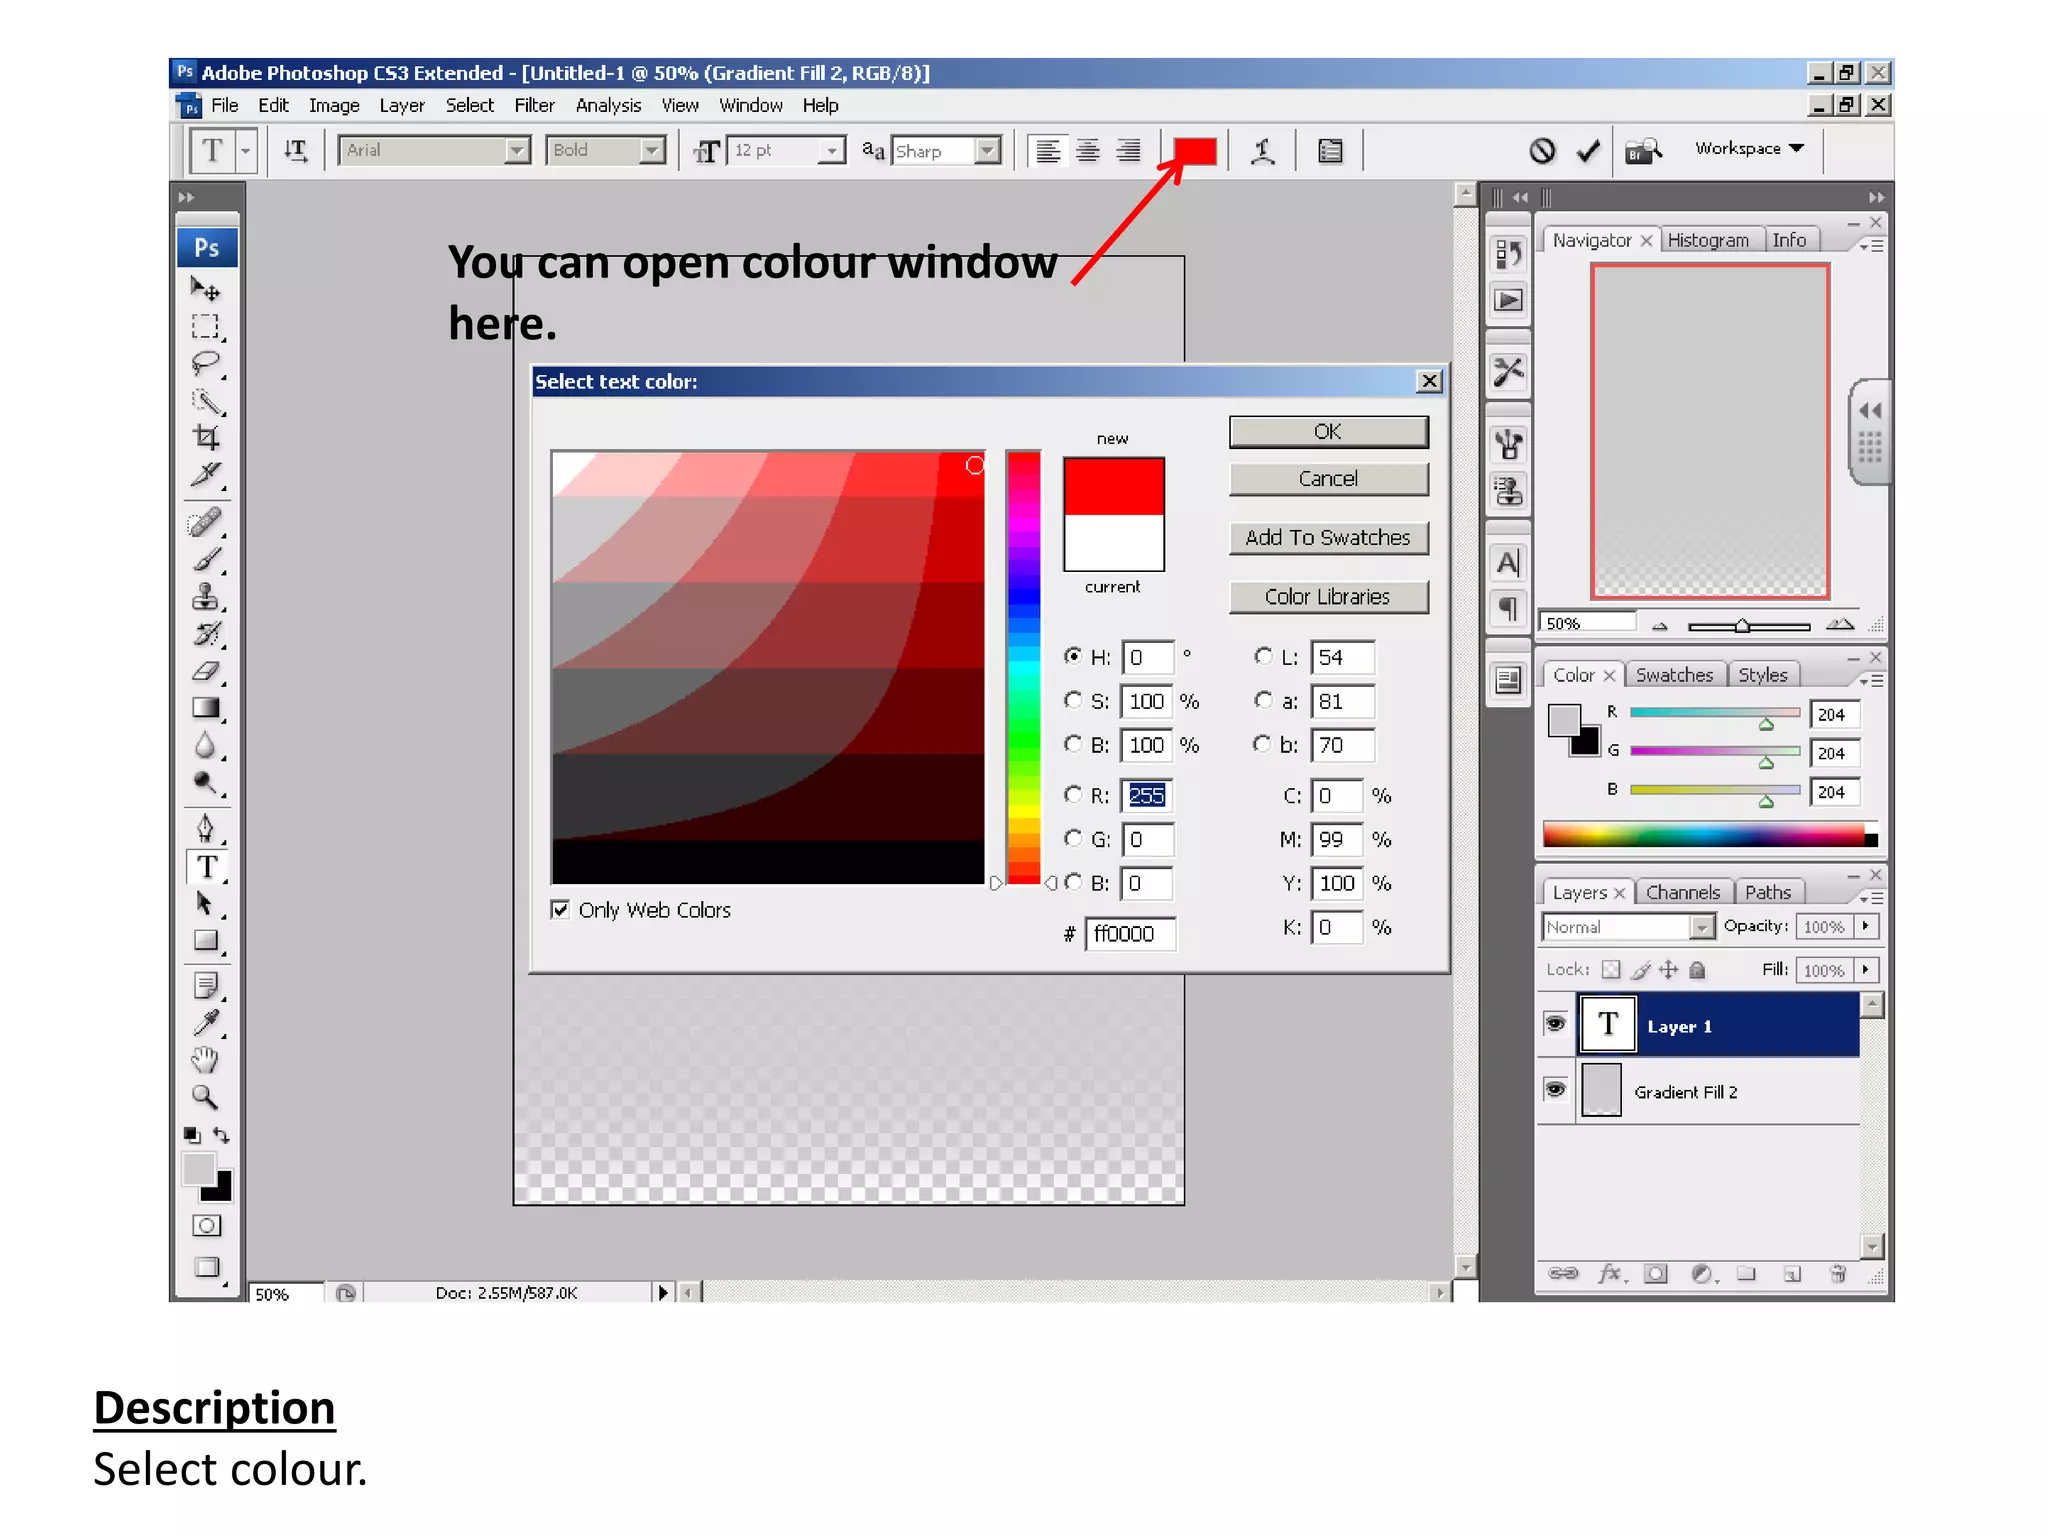Click the red text color swatch

1195,151
